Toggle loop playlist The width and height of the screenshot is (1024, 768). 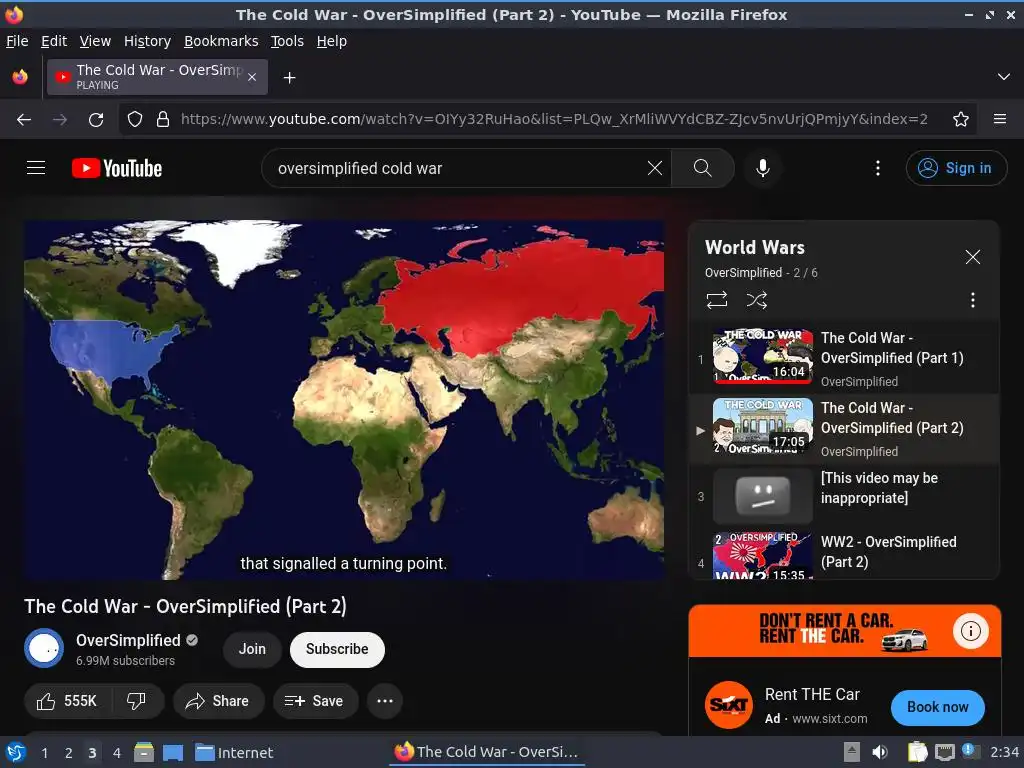716,300
